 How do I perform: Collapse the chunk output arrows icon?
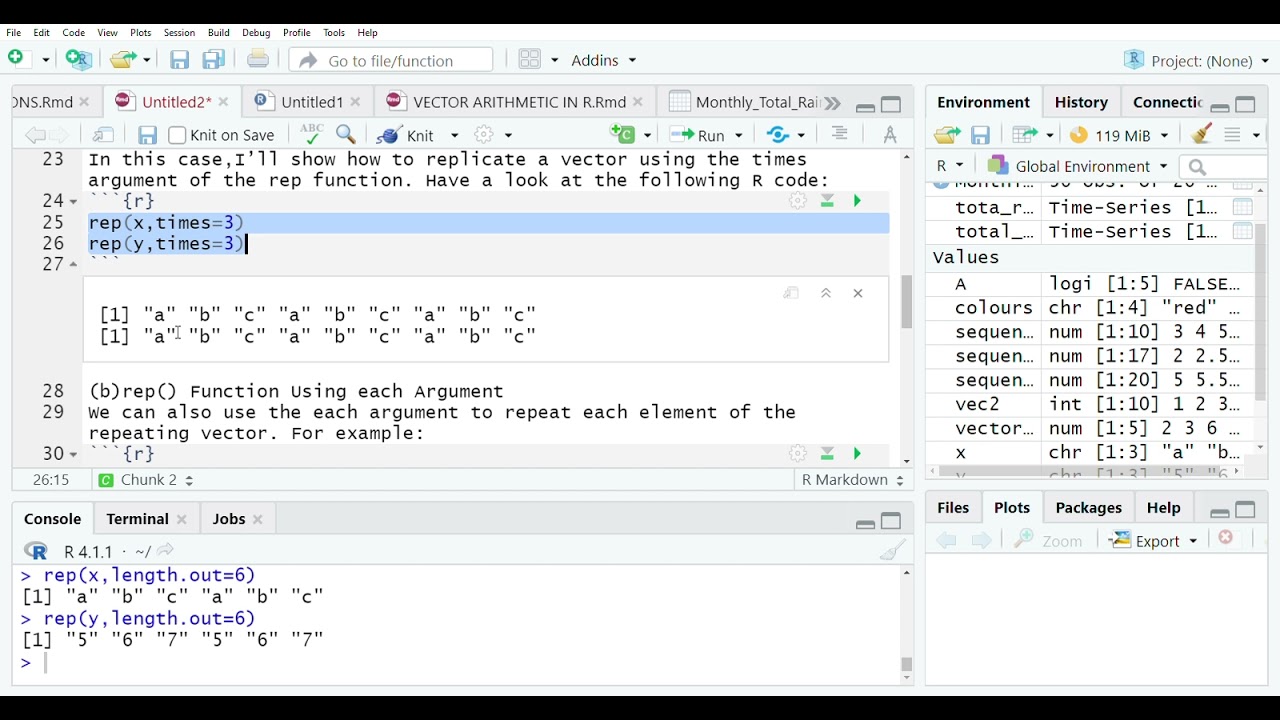coord(827,294)
